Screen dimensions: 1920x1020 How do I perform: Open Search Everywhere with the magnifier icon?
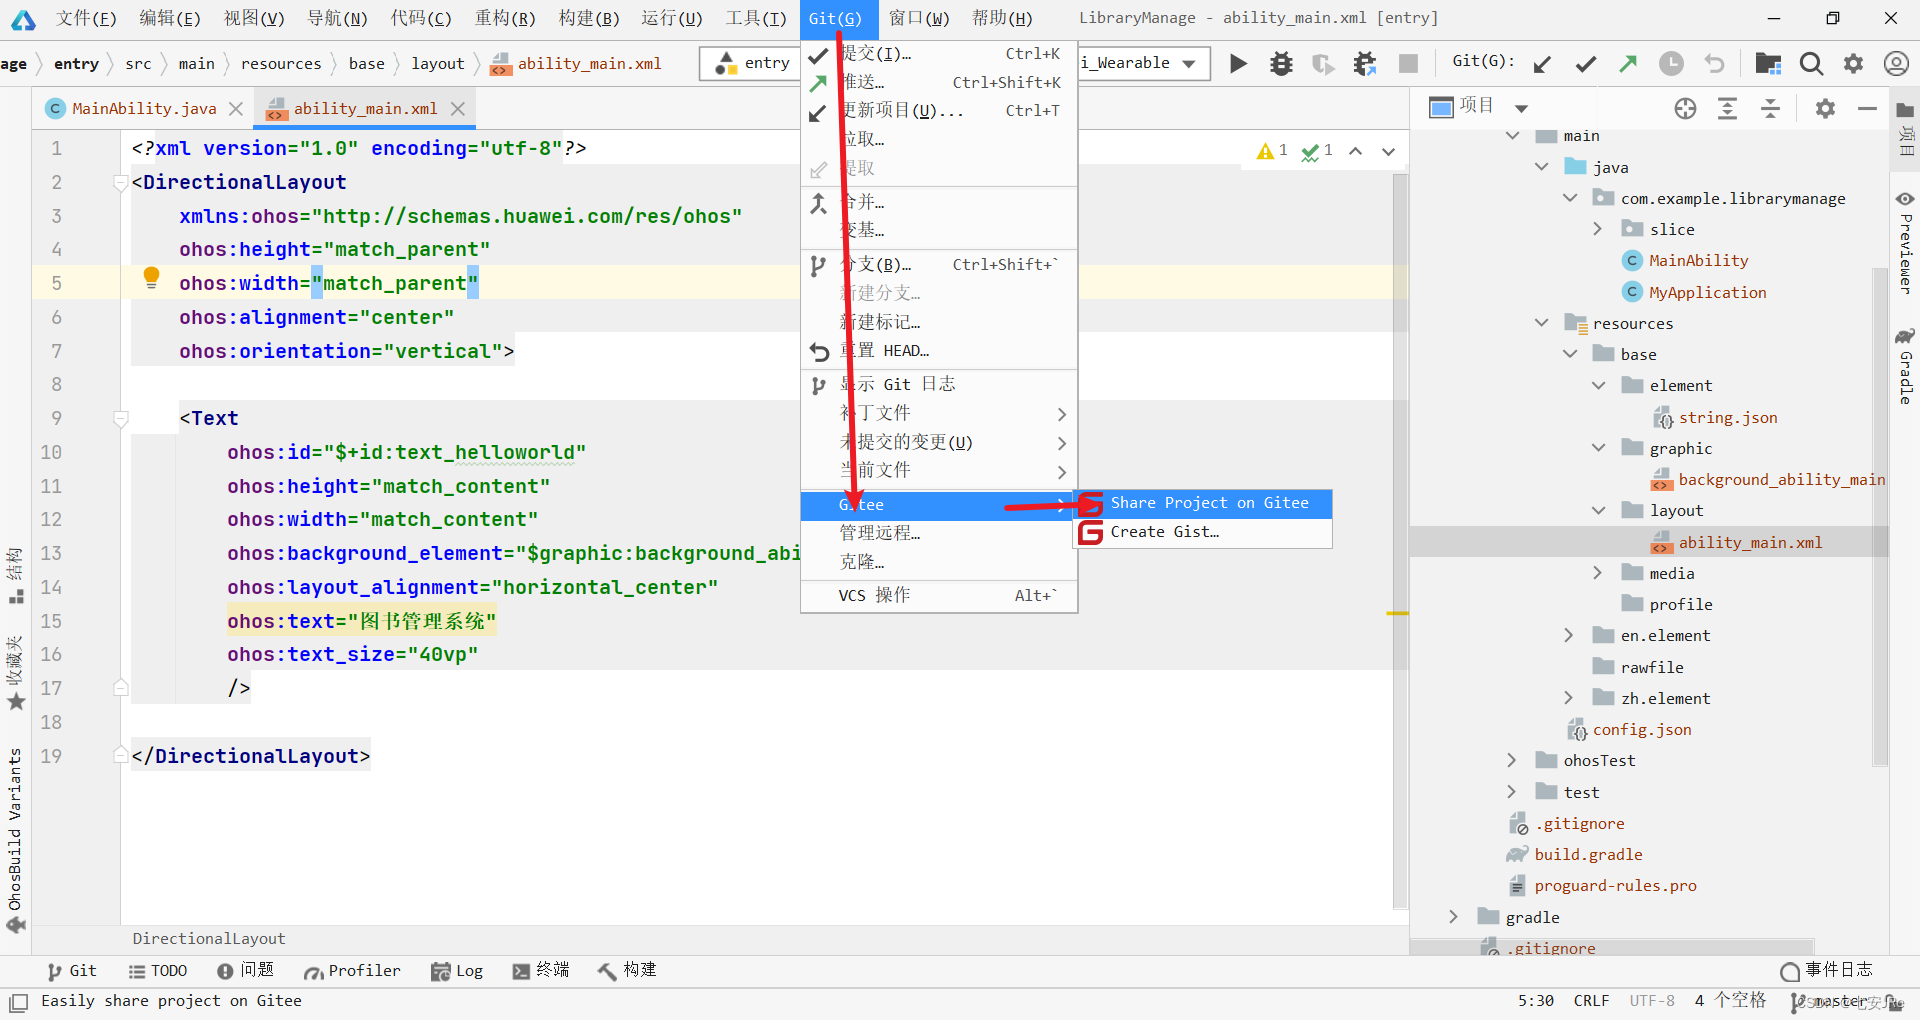tap(1811, 63)
